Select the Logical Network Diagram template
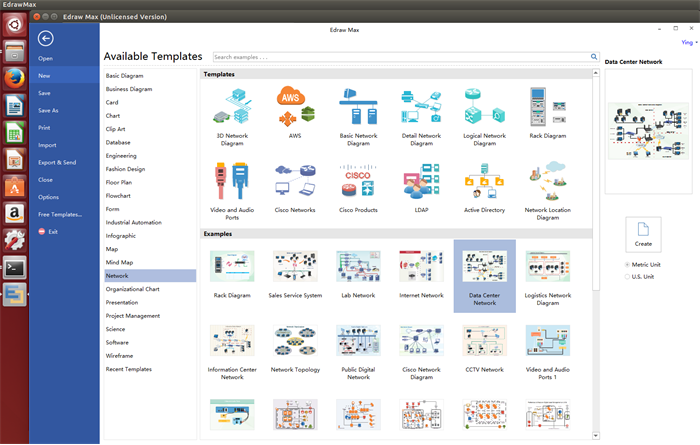Image resolution: width=700 pixels, height=445 pixels. (x=484, y=116)
